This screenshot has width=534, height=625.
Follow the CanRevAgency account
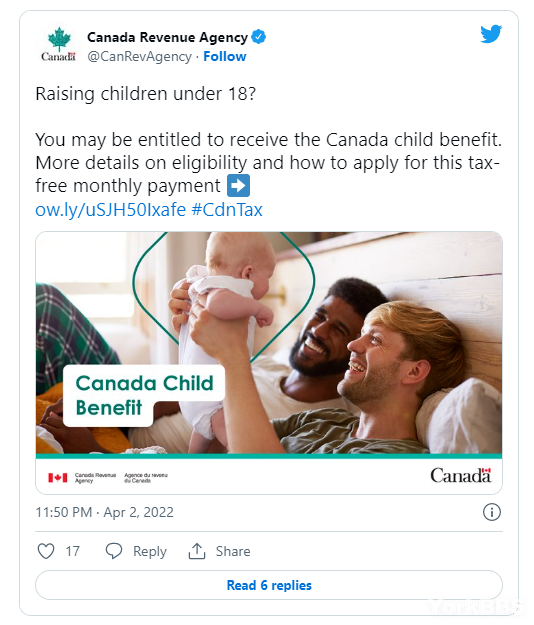click(x=225, y=57)
